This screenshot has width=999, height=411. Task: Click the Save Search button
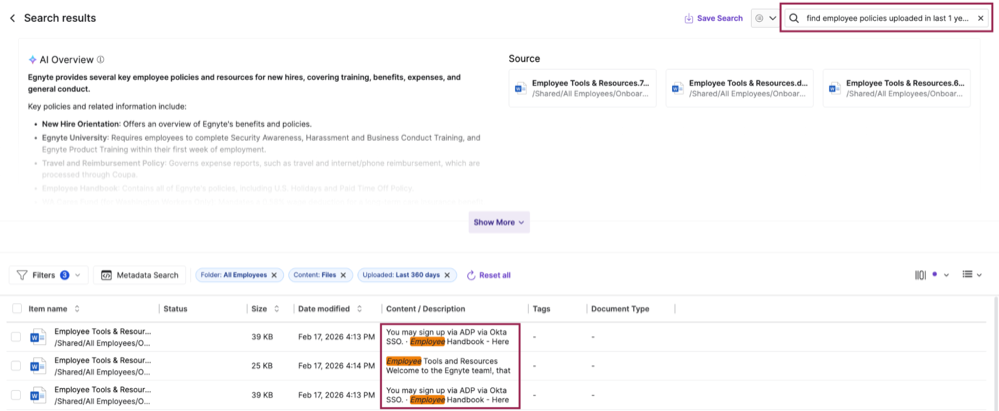713,18
